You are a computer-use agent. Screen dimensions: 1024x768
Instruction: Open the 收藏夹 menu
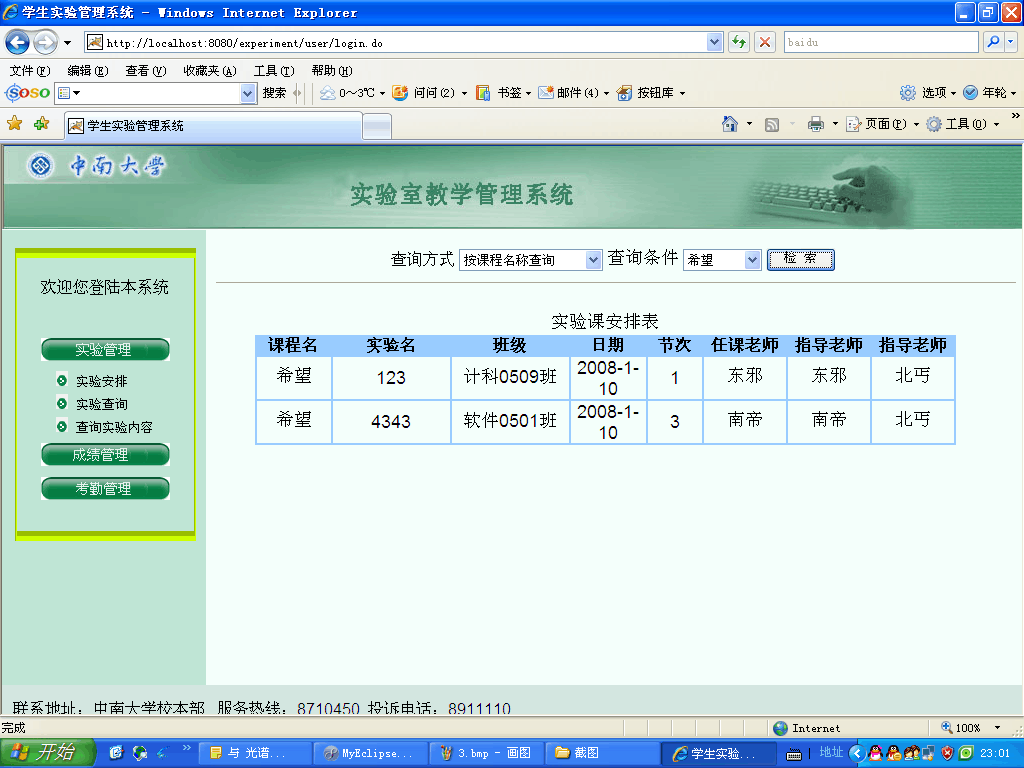coord(209,71)
